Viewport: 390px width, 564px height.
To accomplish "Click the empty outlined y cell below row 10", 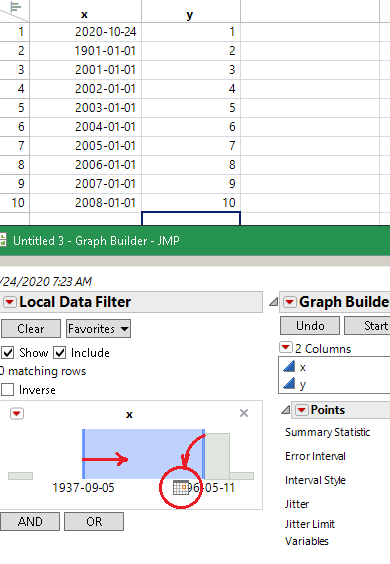I will (191, 219).
